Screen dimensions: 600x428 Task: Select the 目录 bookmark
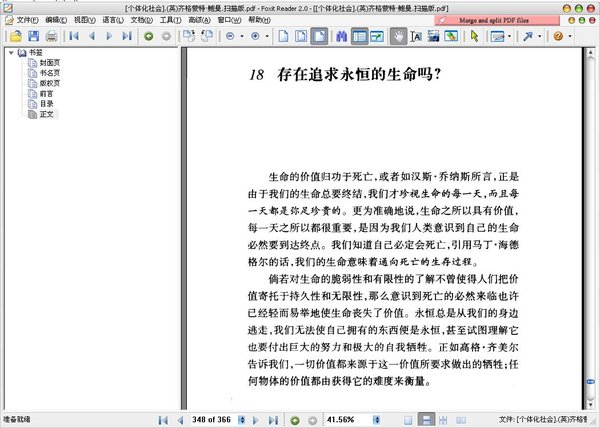click(x=46, y=104)
